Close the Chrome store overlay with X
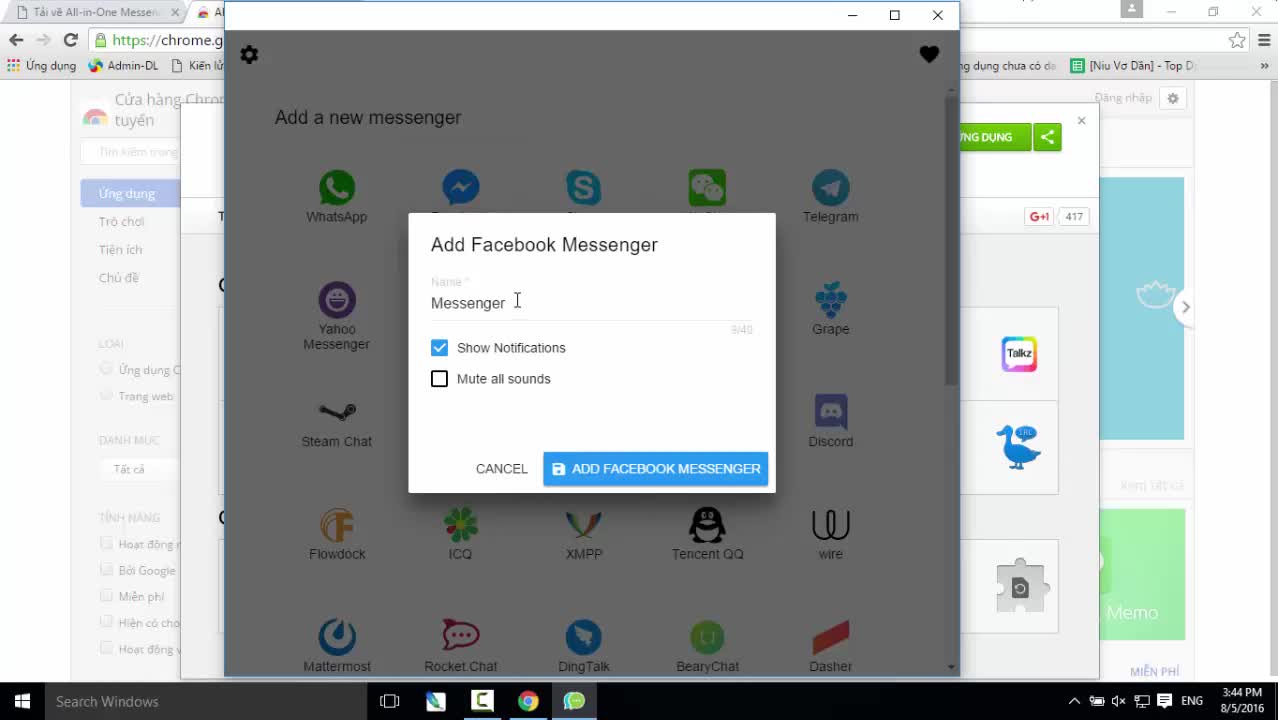1278x720 pixels. [x=1081, y=120]
